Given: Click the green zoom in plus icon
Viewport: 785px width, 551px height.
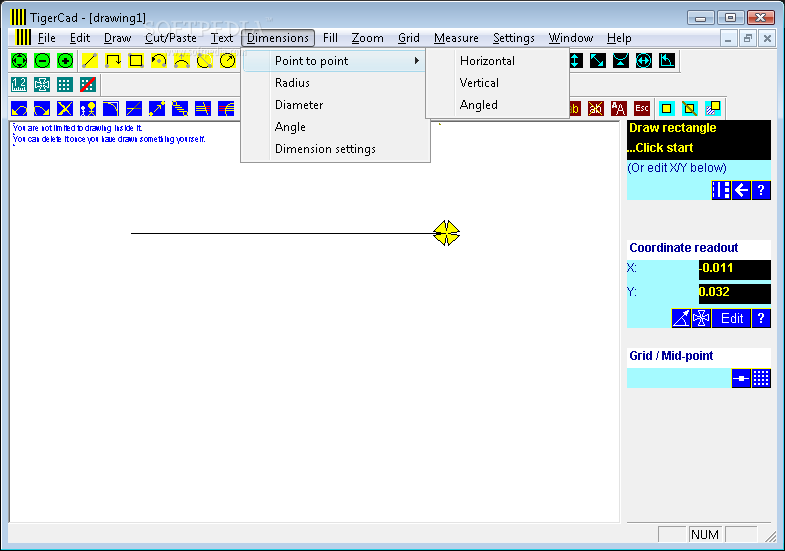Looking at the screenshot, I should click(x=65, y=61).
